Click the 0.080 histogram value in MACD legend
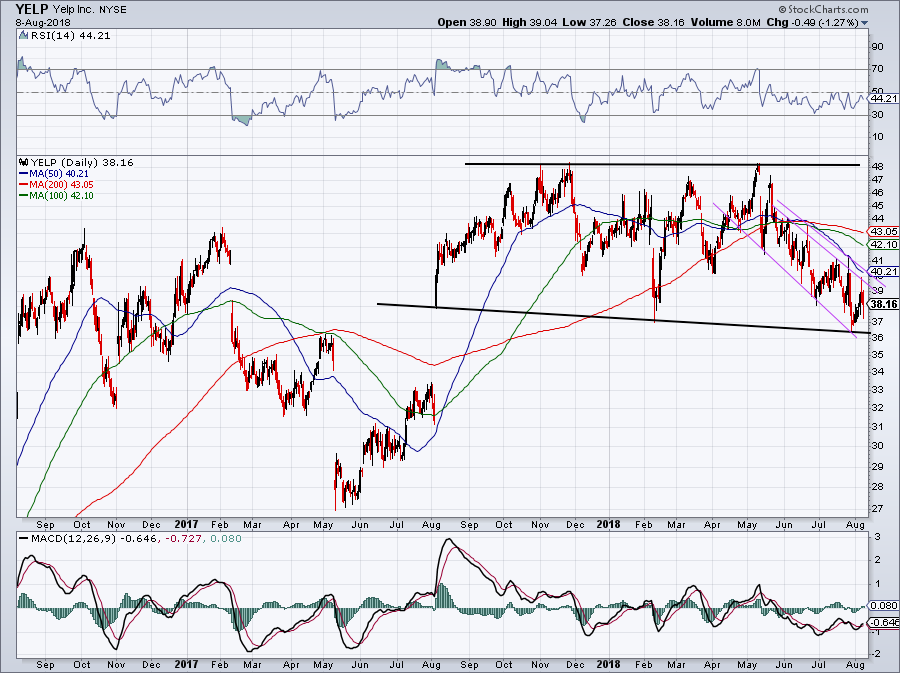Image resolution: width=900 pixels, height=673 pixels. 226,538
